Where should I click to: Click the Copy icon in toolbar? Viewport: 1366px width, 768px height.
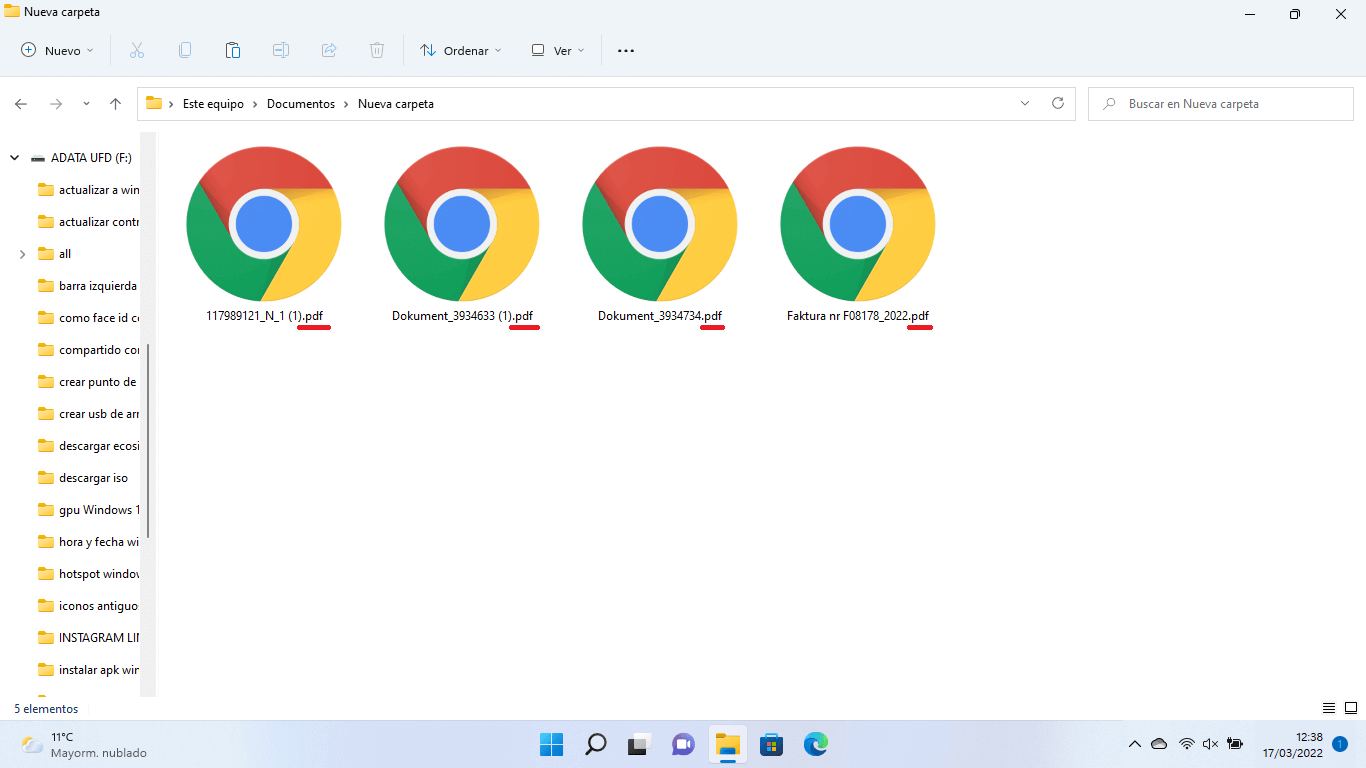coord(185,50)
